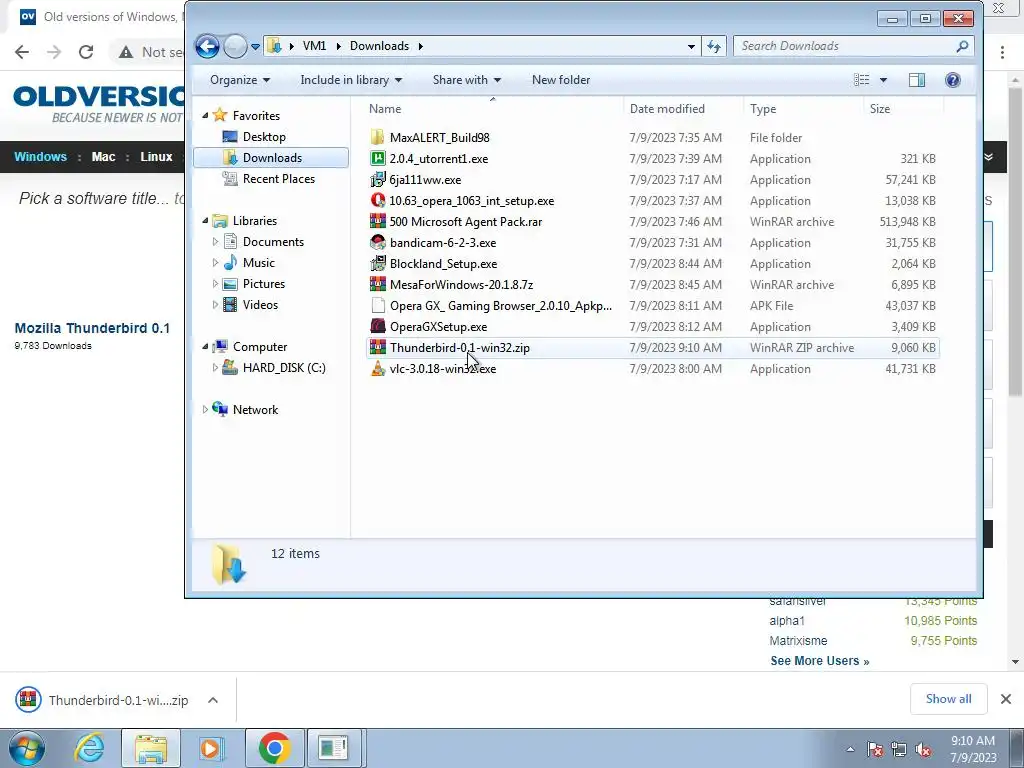Image resolution: width=1024 pixels, height=768 pixels.
Task: Collapse the Favorites tree section
Action: pos(205,116)
